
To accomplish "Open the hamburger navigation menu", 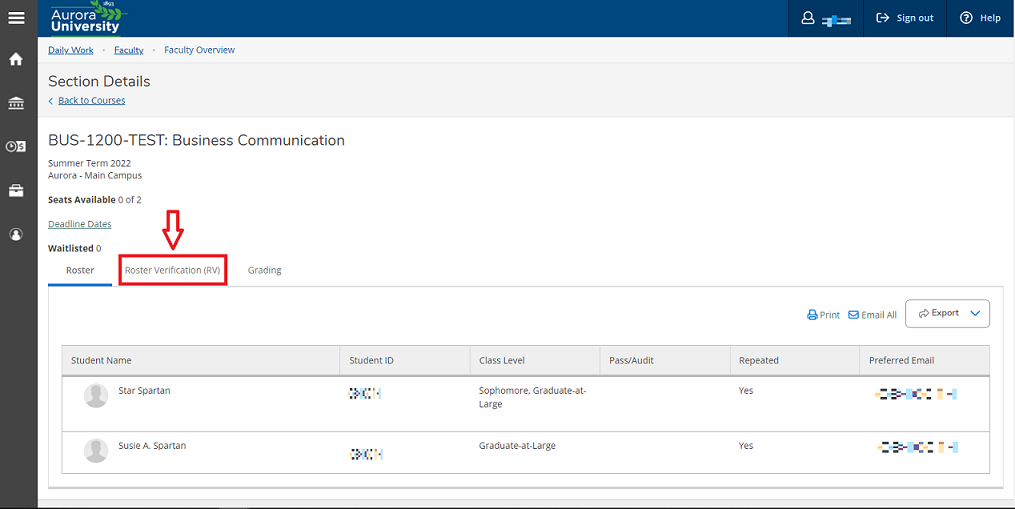I will [x=16, y=17].
